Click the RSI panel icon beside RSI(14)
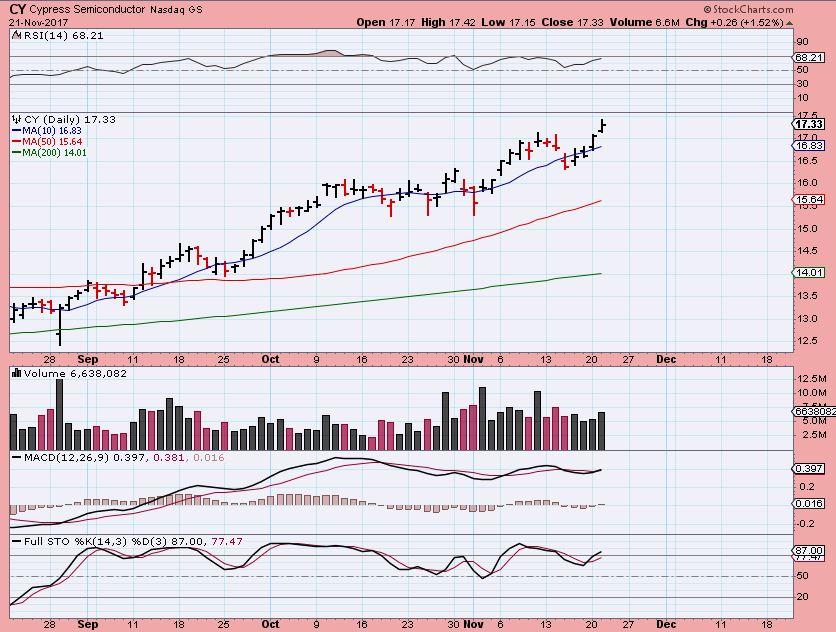The height and width of the screenshot is (632, 836). [x=16, y=35]
